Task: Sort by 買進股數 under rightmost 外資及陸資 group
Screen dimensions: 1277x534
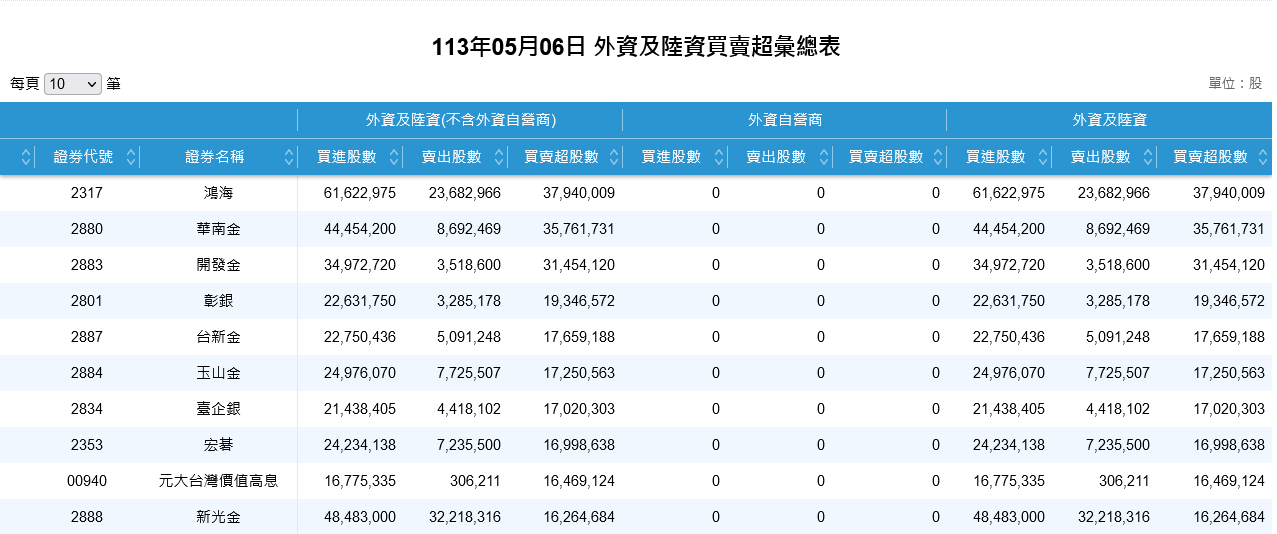Action: pyautogui.click(x=1043, y=157)
